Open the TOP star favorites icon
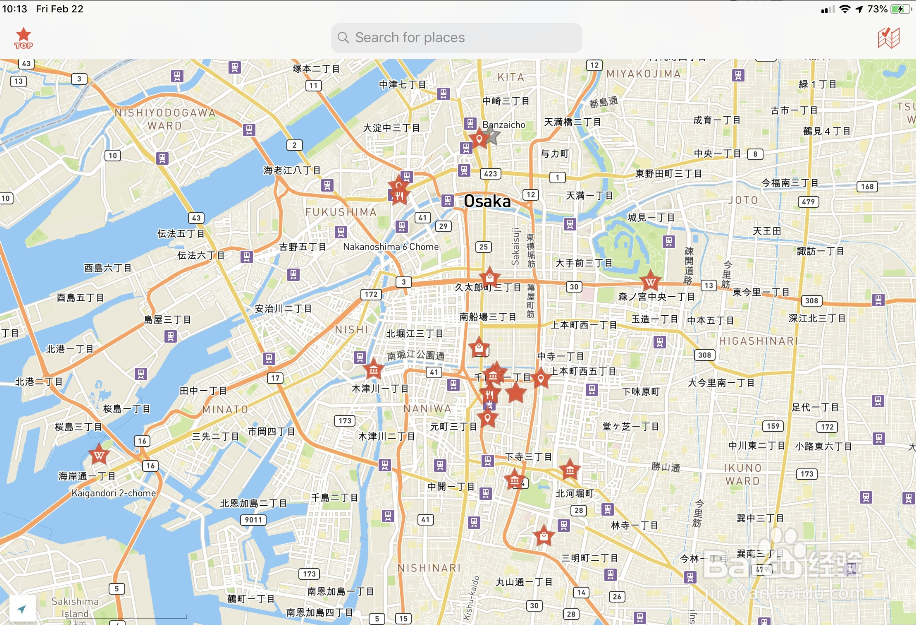The width and height of the screenshot is (916, 625). coord(23,39)
